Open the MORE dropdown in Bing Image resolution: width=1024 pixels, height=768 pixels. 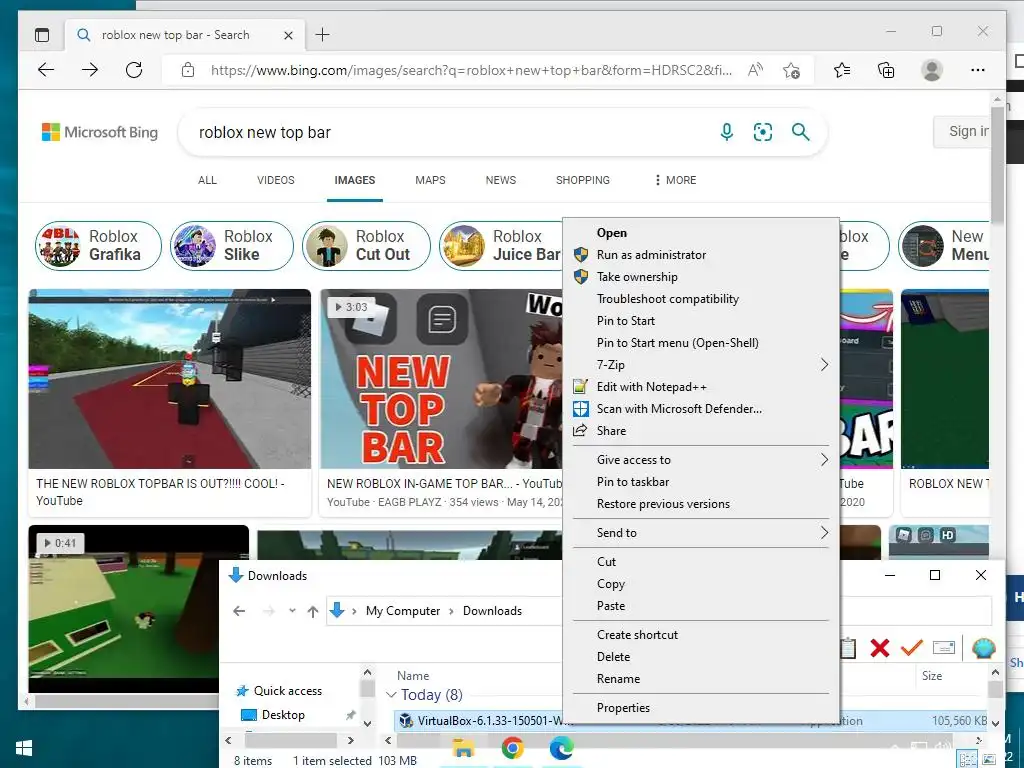click(x=675, y=180)
